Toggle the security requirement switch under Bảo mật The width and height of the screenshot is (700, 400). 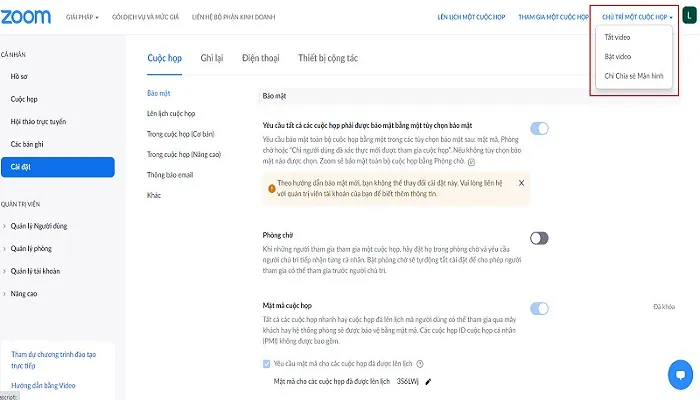click(x=539, y=128)
